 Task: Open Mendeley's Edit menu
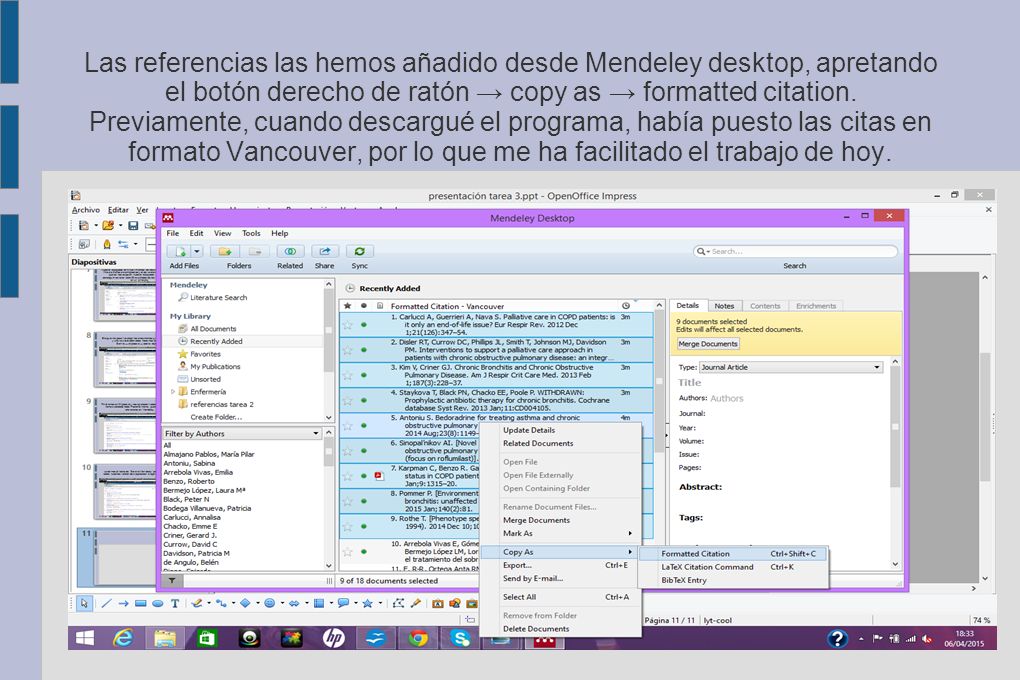pos(196,233)
